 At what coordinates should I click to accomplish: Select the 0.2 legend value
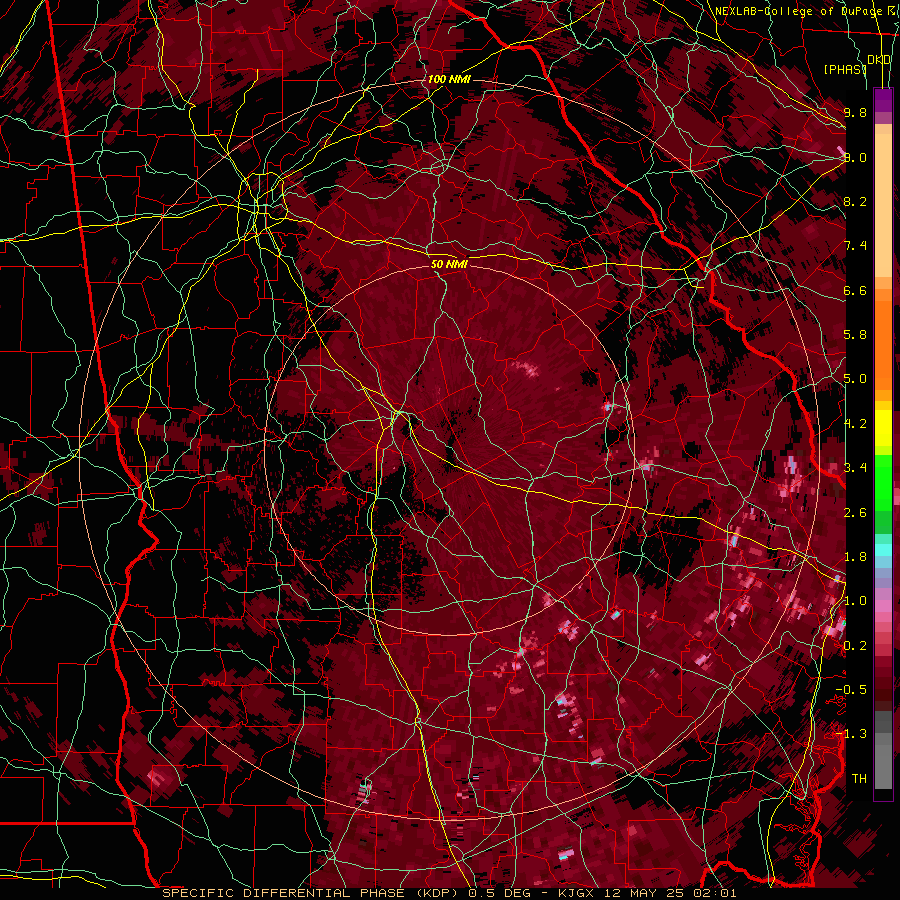click(x=855, y=646)
